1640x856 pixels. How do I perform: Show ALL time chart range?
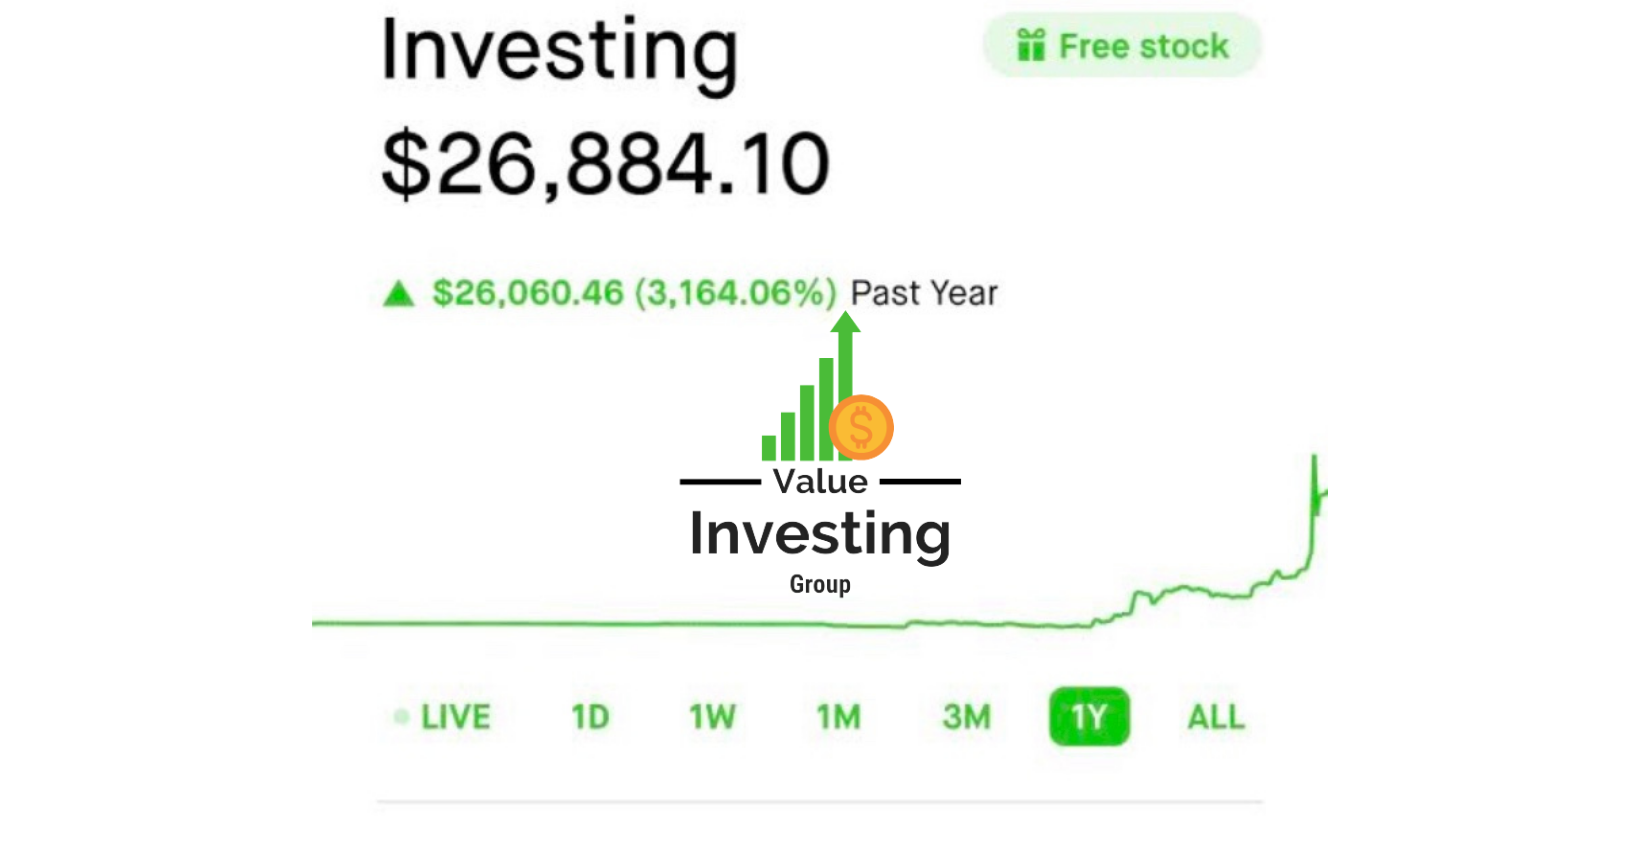1216,717
